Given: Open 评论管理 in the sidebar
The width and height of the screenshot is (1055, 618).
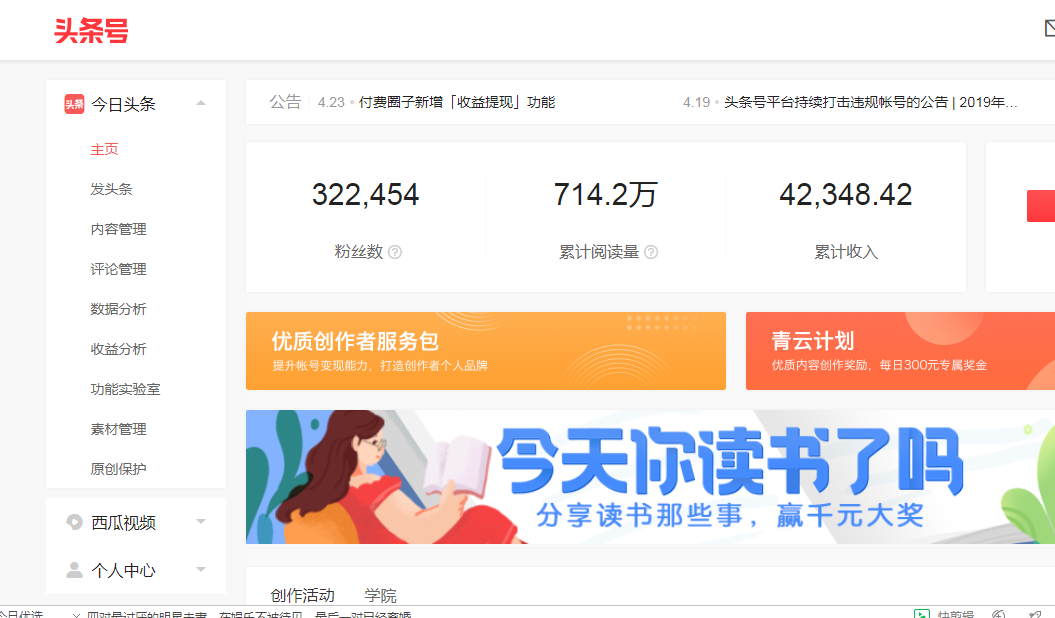Looking at the screenshot, I should pos(118,269).
